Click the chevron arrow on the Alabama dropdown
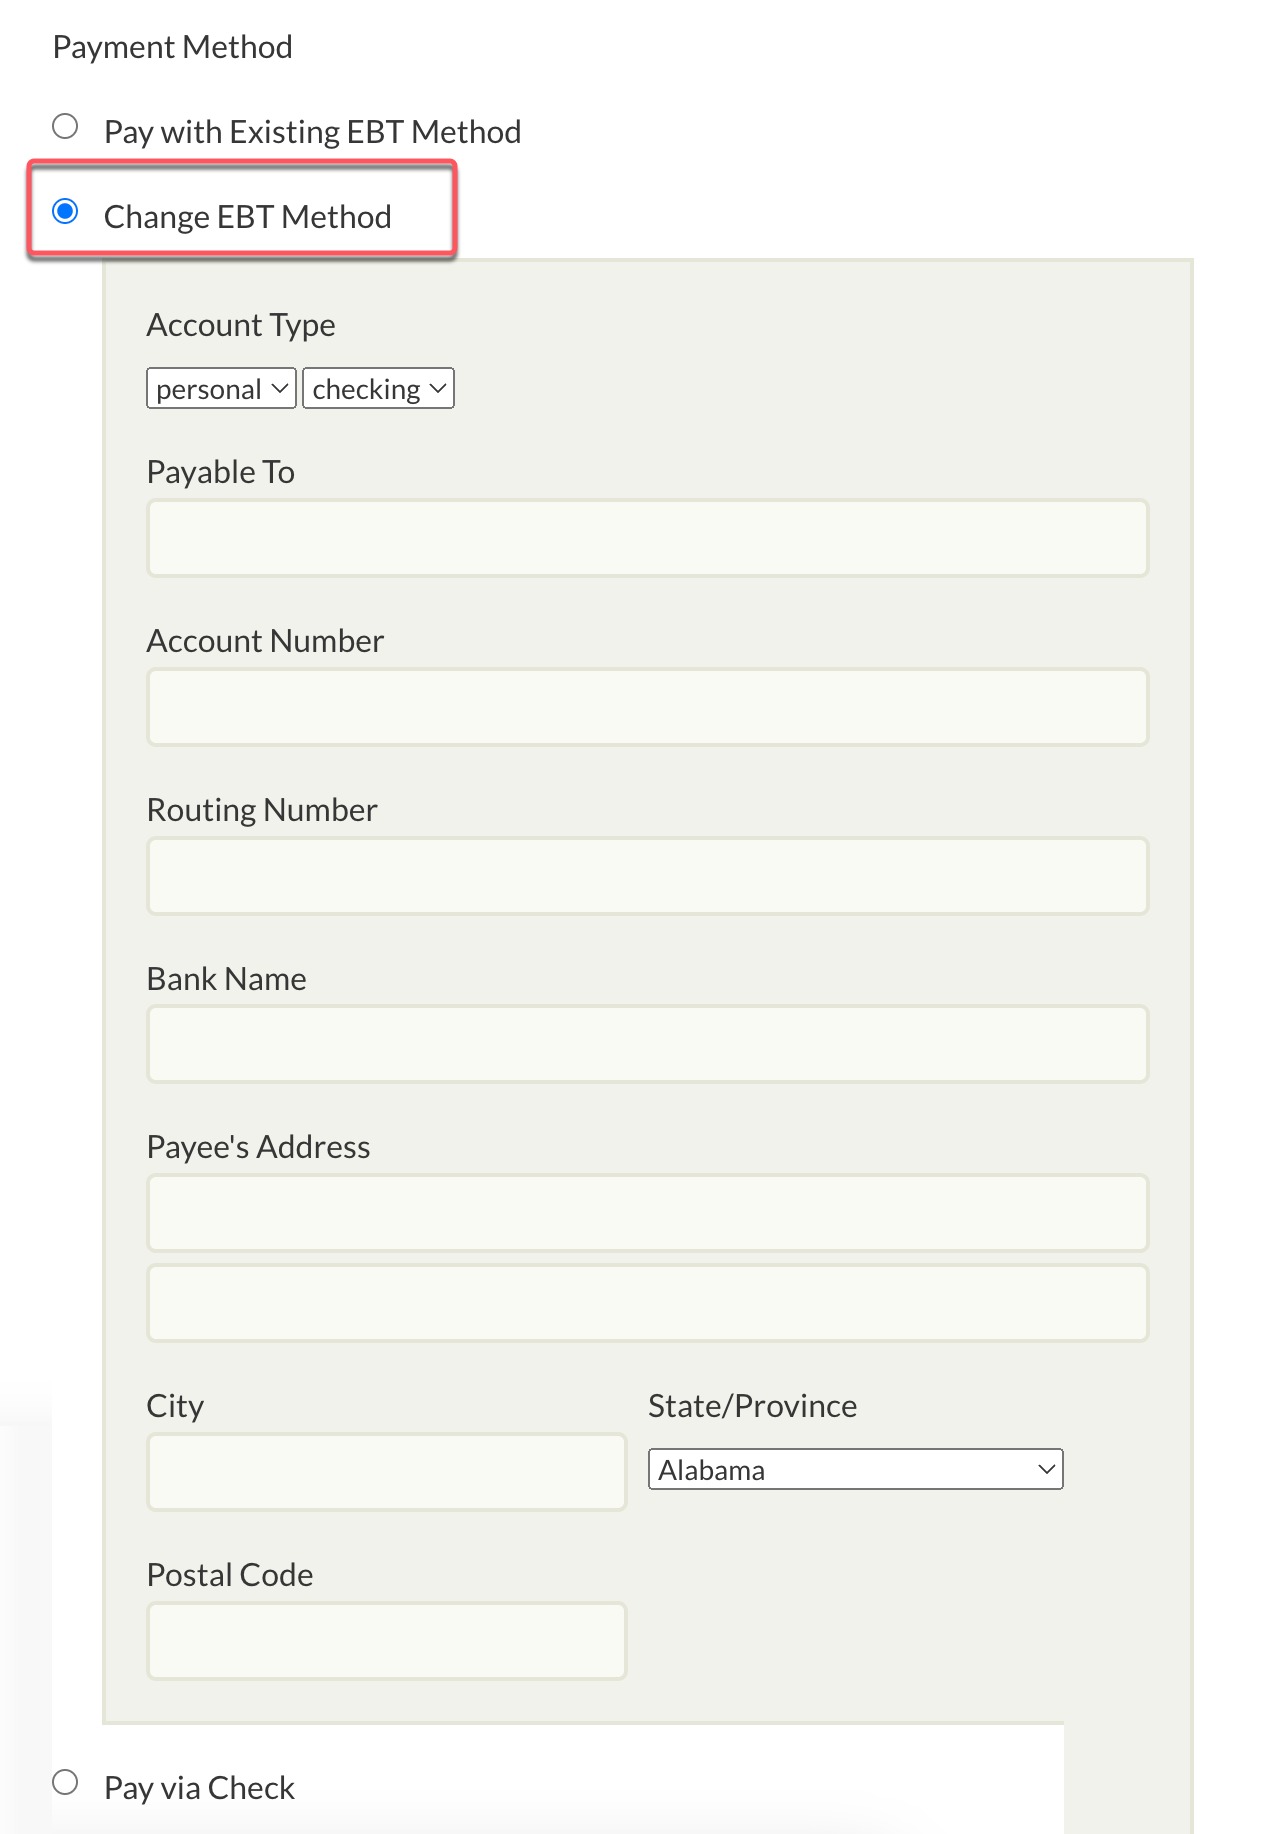 (1046, 1470)
